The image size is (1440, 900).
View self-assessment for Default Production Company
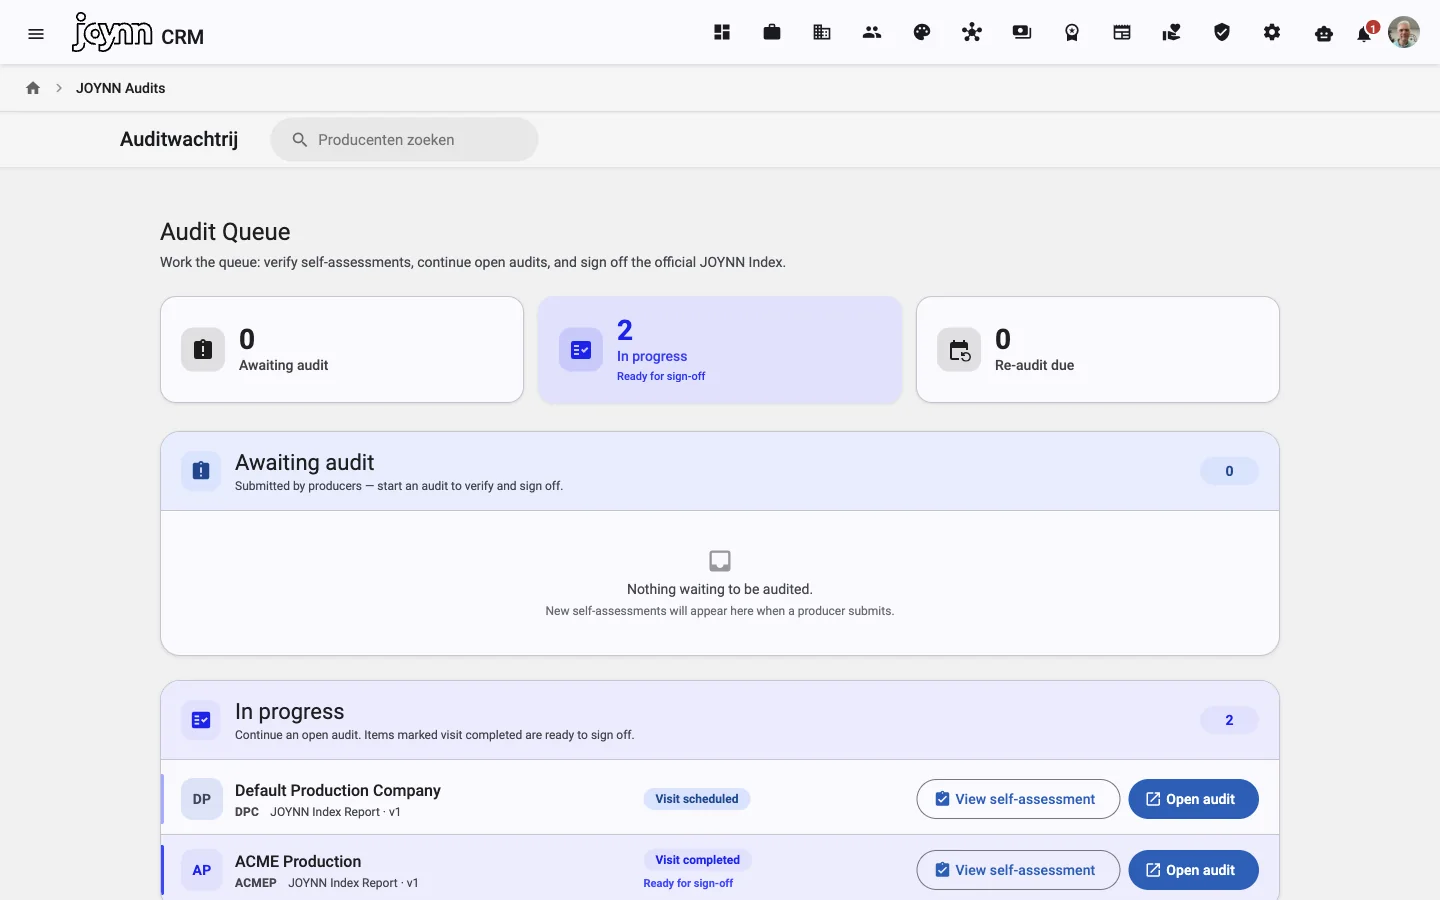pos(1018,799)
